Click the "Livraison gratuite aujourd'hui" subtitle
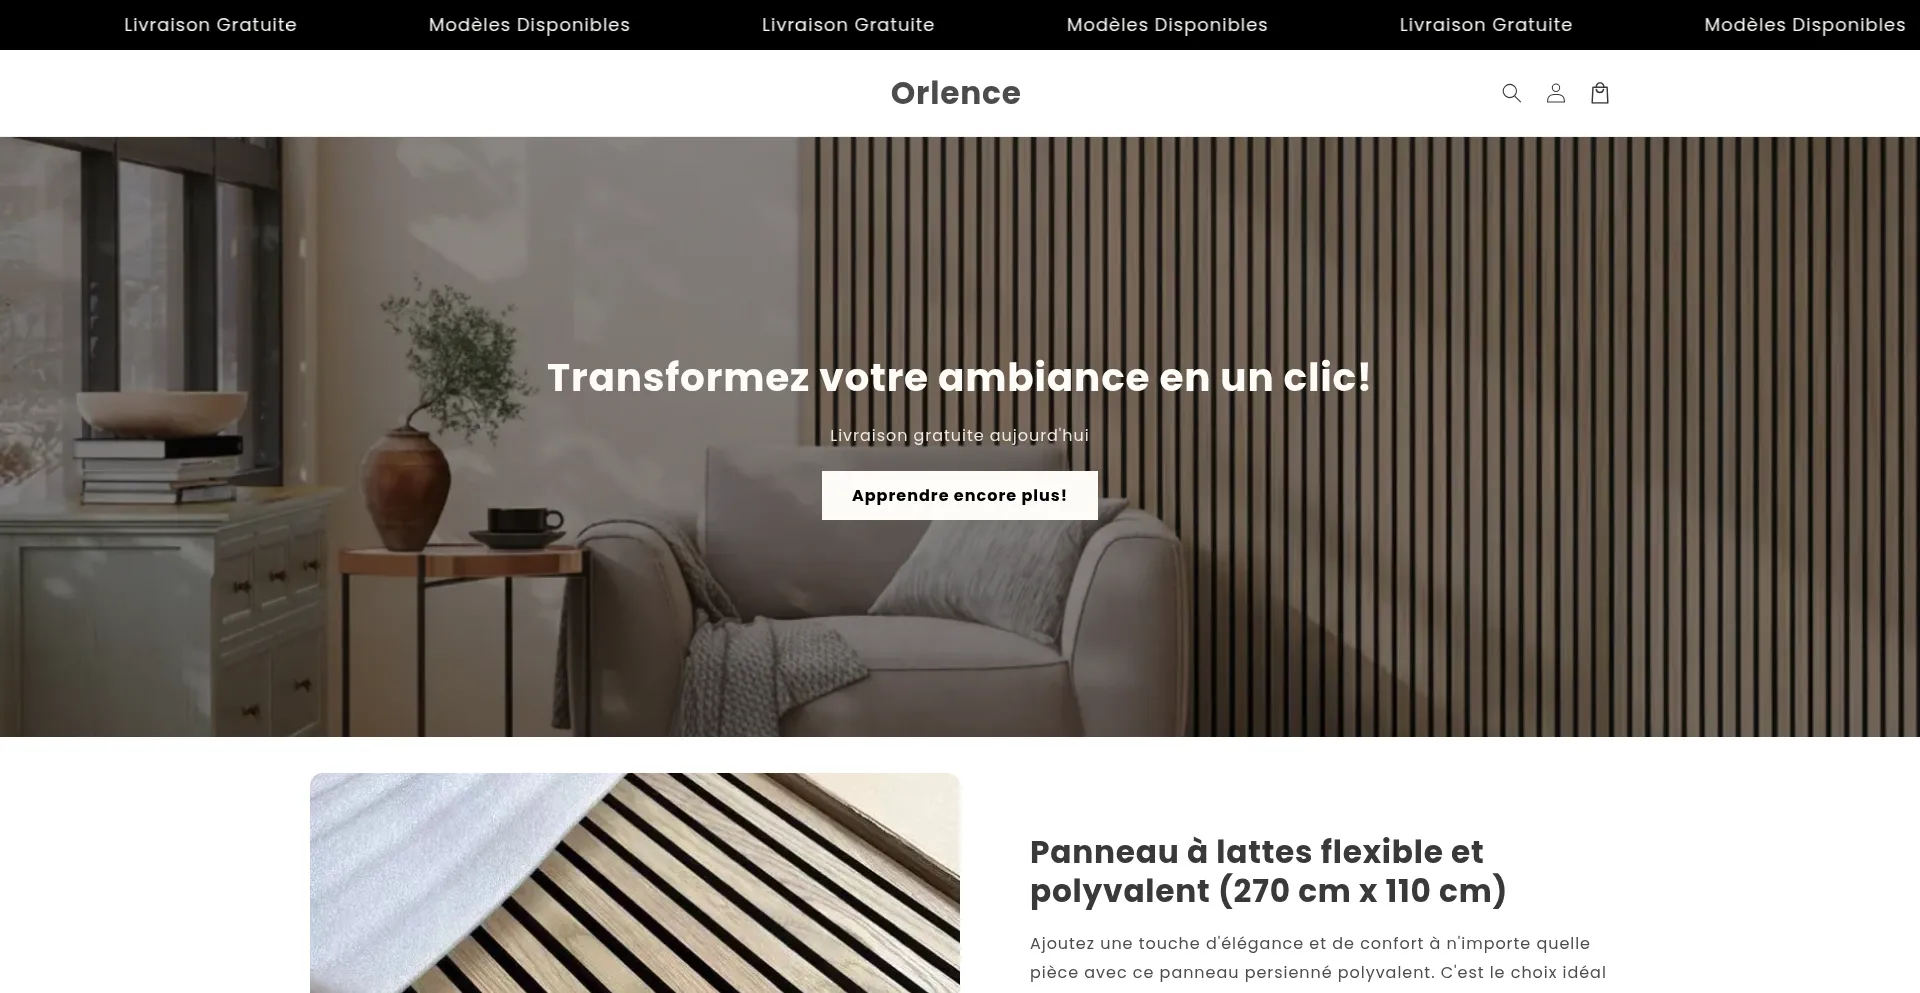The image size is (1920, 993). click(x=959, y=435)
